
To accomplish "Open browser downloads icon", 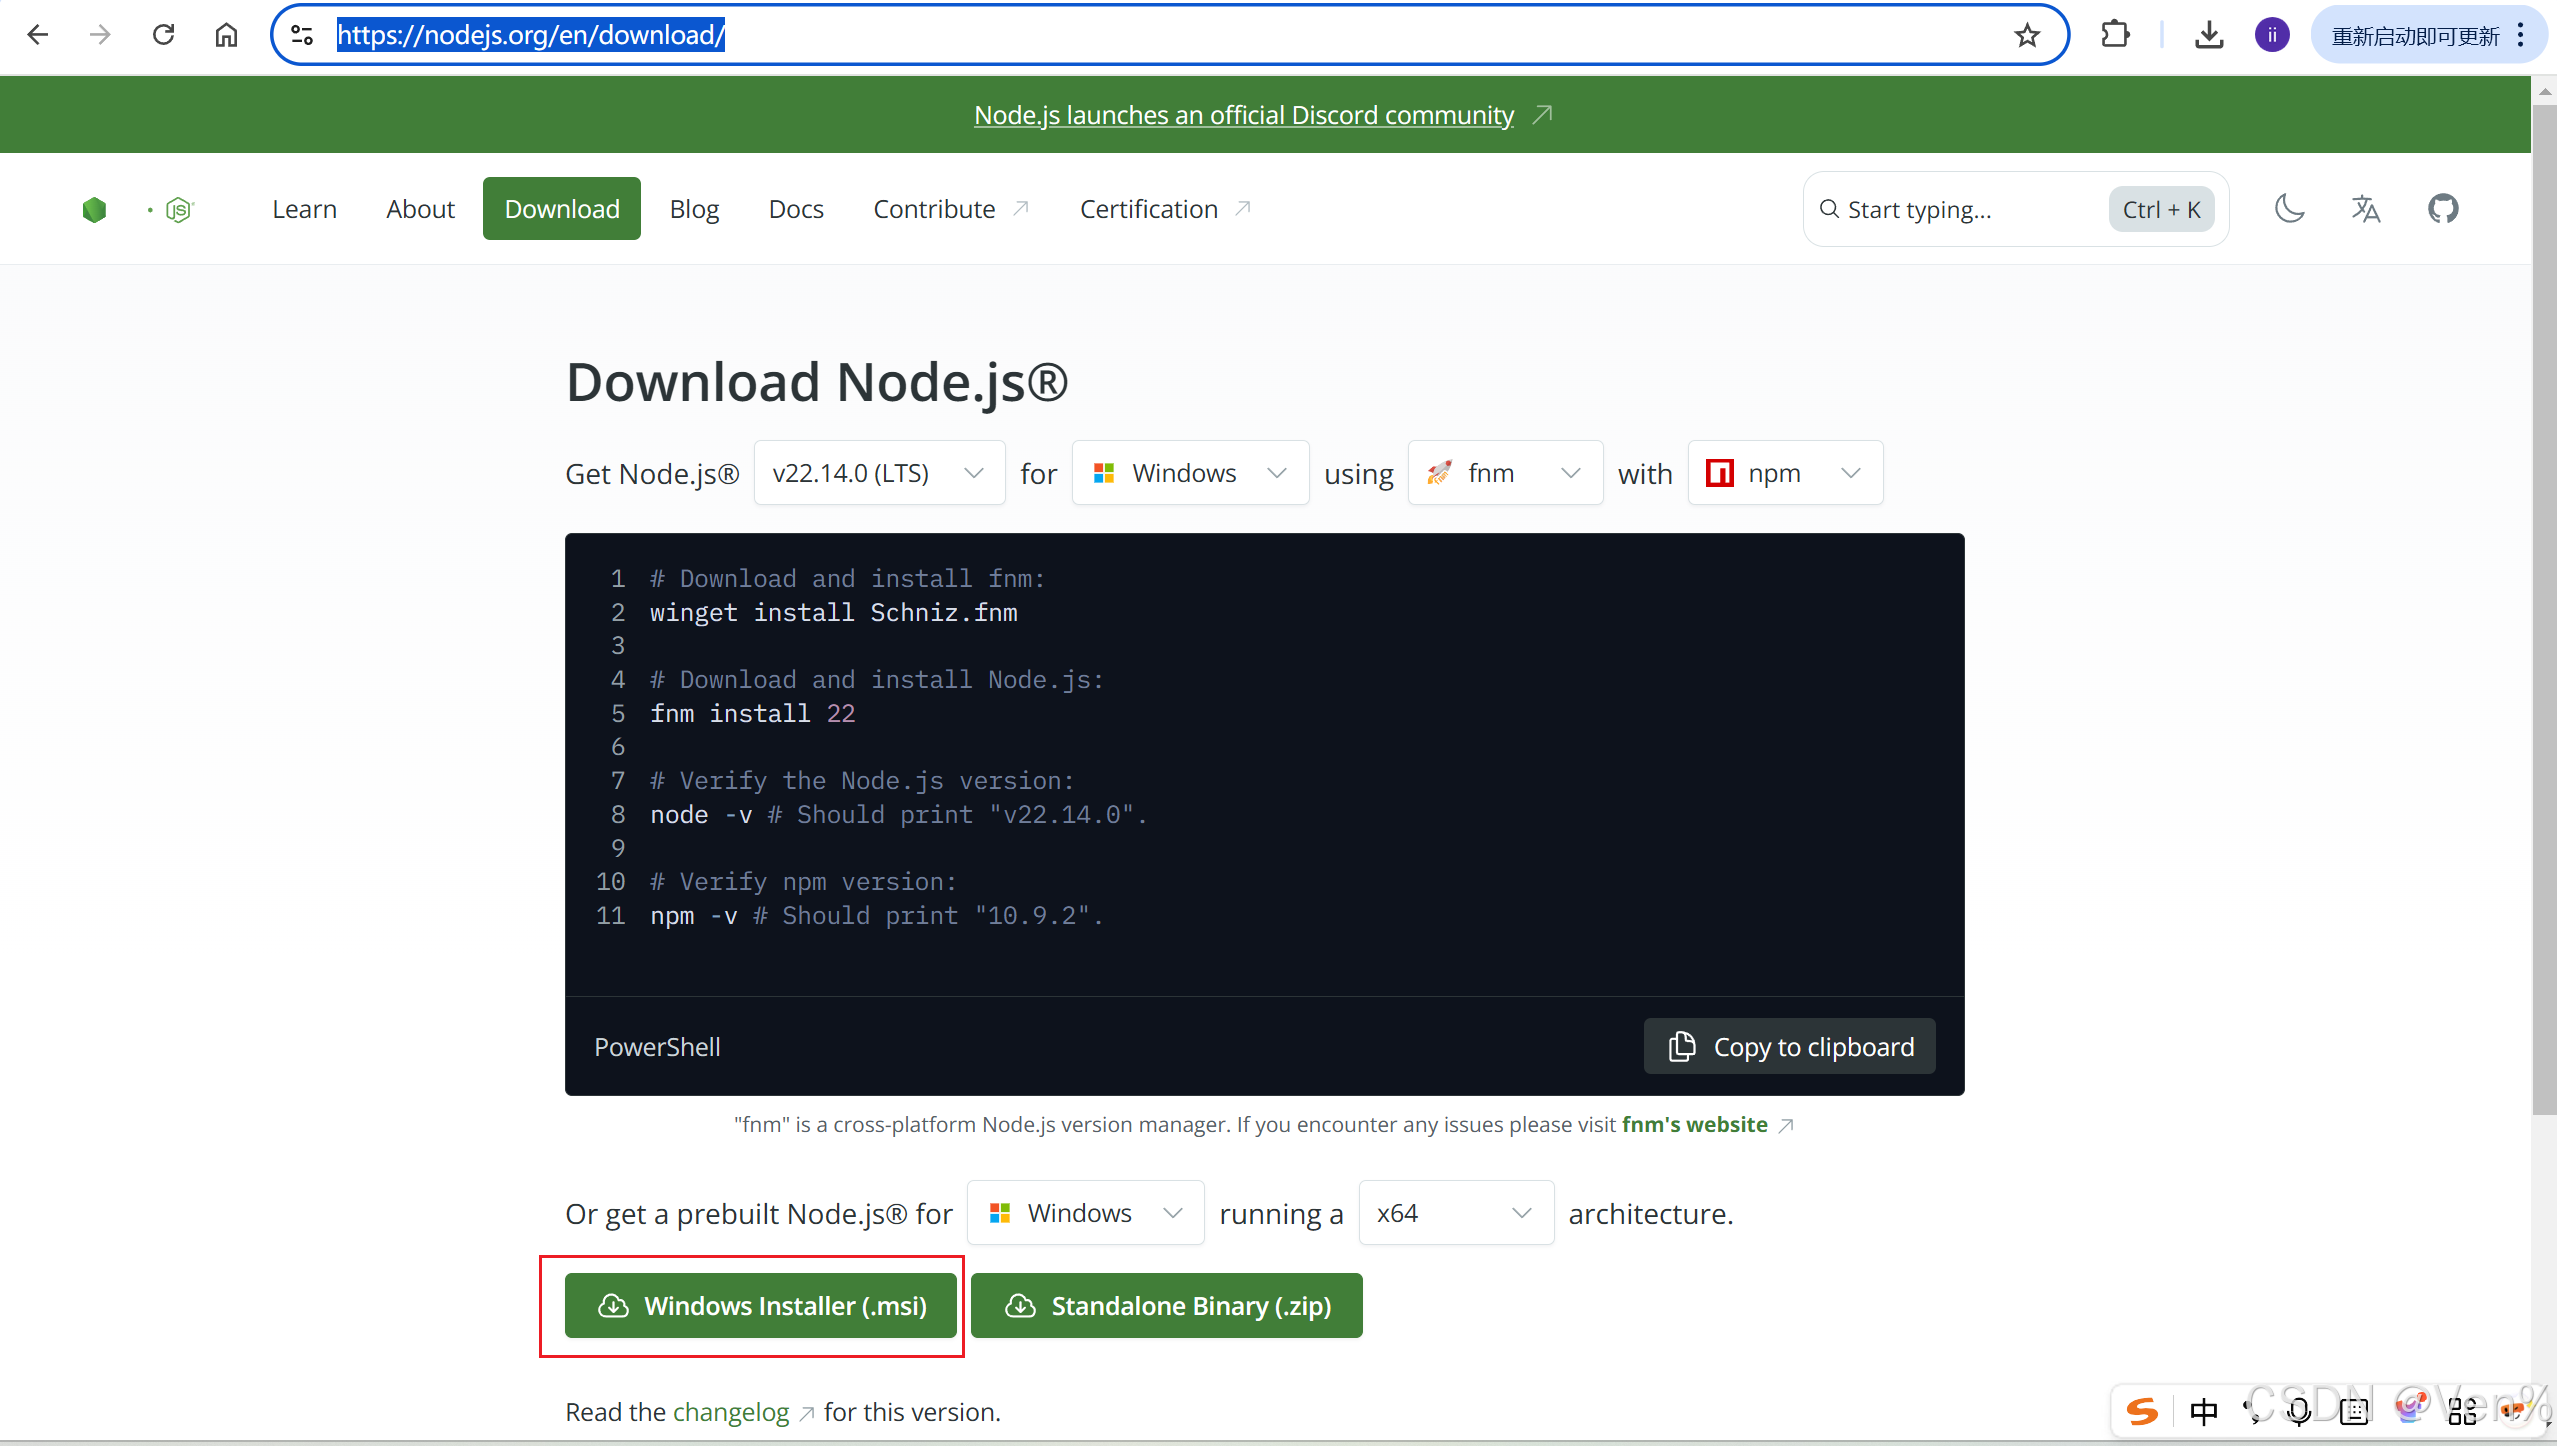I will tap(2209, 36).
